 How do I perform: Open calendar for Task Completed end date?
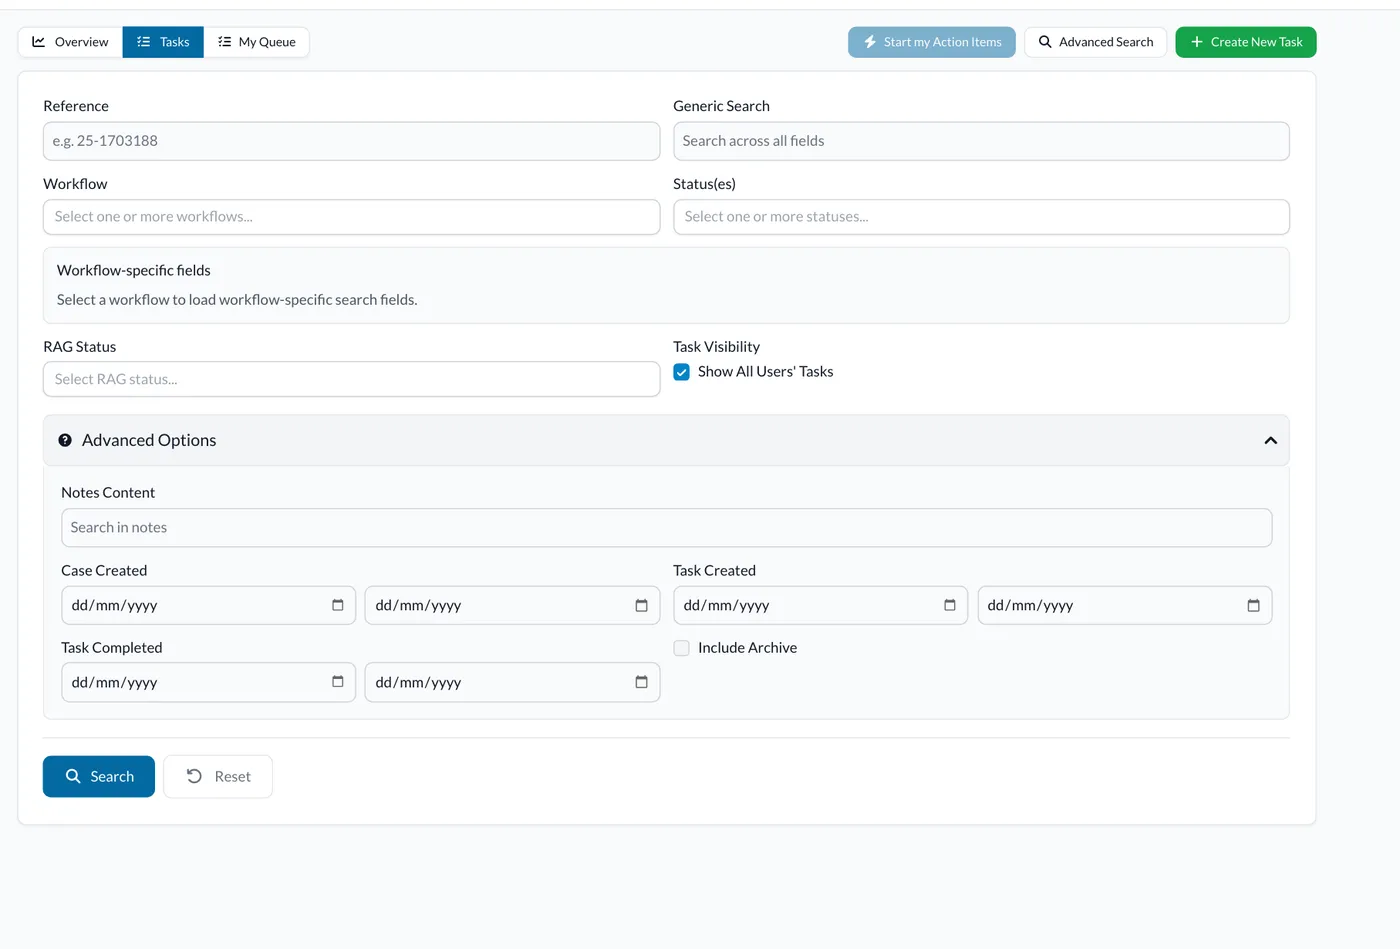point(642,682)
